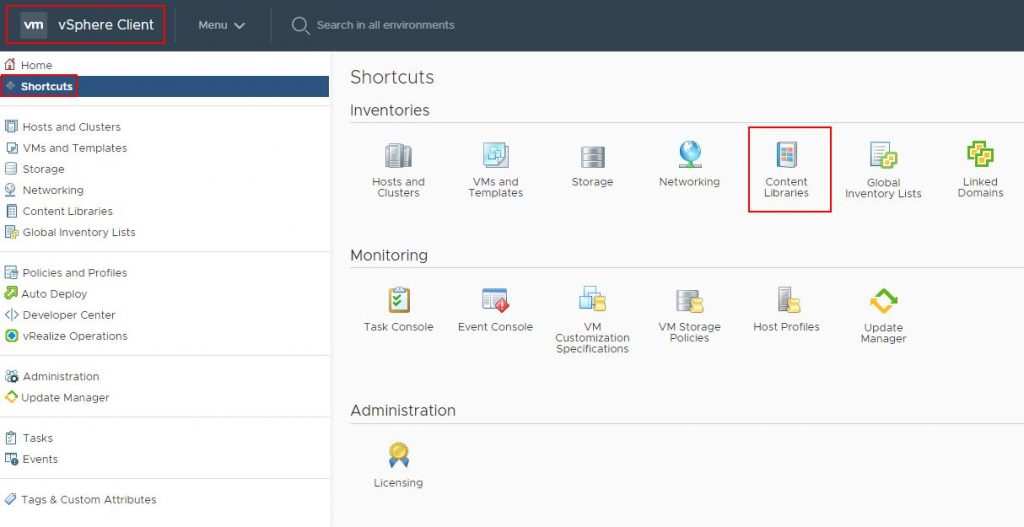Open Storage shortcut icon in Inventories
The width and height of the screenshot is (1024, 527).
tap(592, 157)
